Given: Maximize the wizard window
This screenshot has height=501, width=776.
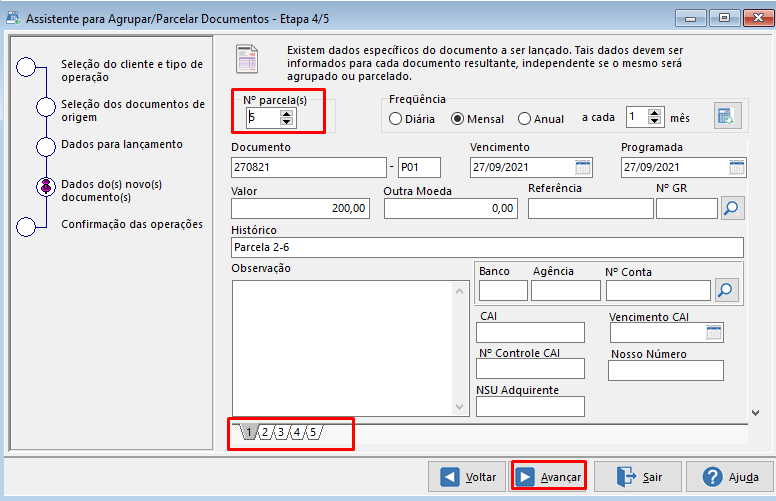Looking at the screenshot, I should (724, 18).
